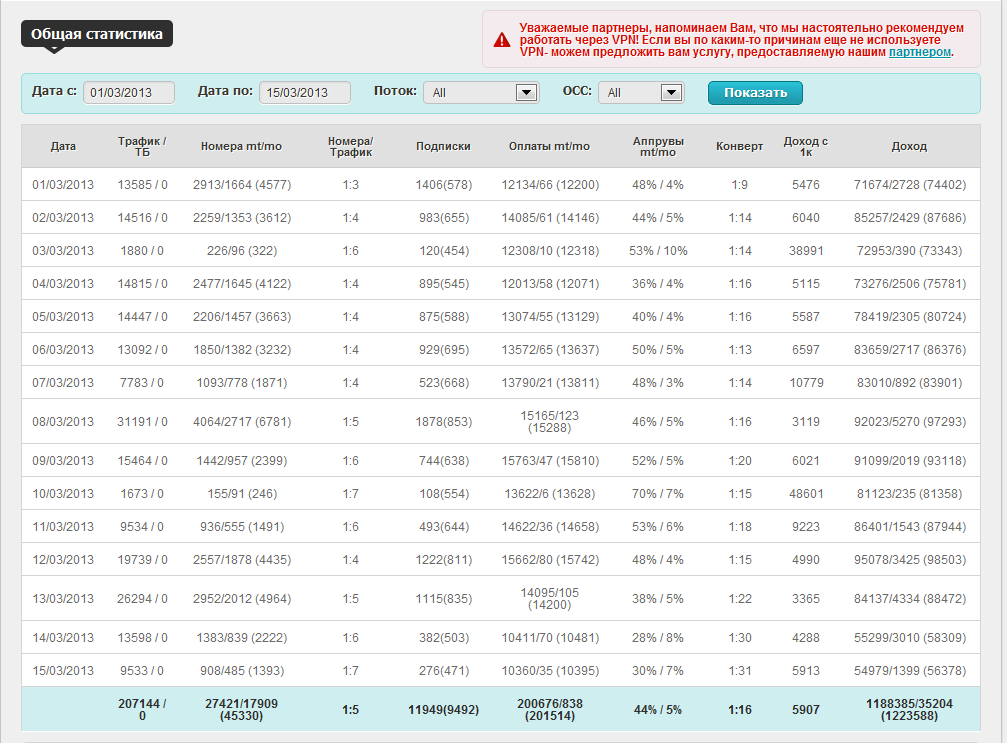This screenshot has height=743, width=1007.
Task: Click payments value 15165/123 (15288)
Action: click(x=550, y=422)
